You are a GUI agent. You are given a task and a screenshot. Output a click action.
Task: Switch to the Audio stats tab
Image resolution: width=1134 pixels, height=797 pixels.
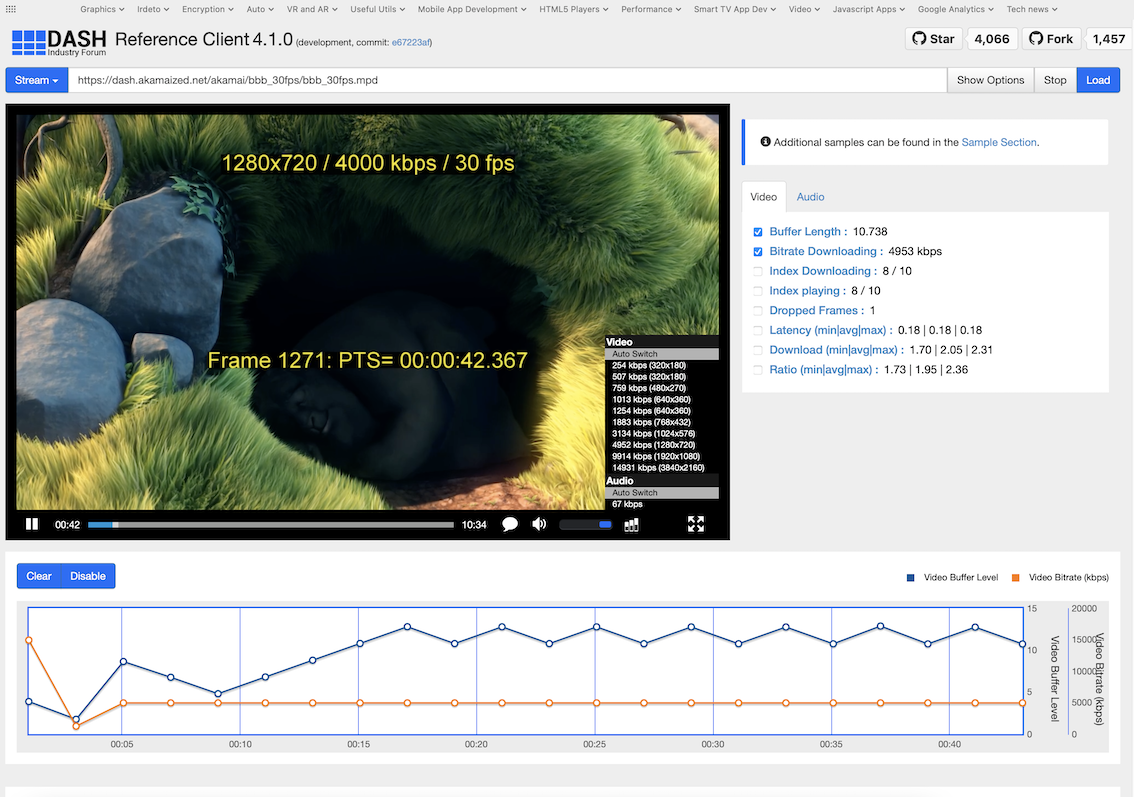point(810,197)
